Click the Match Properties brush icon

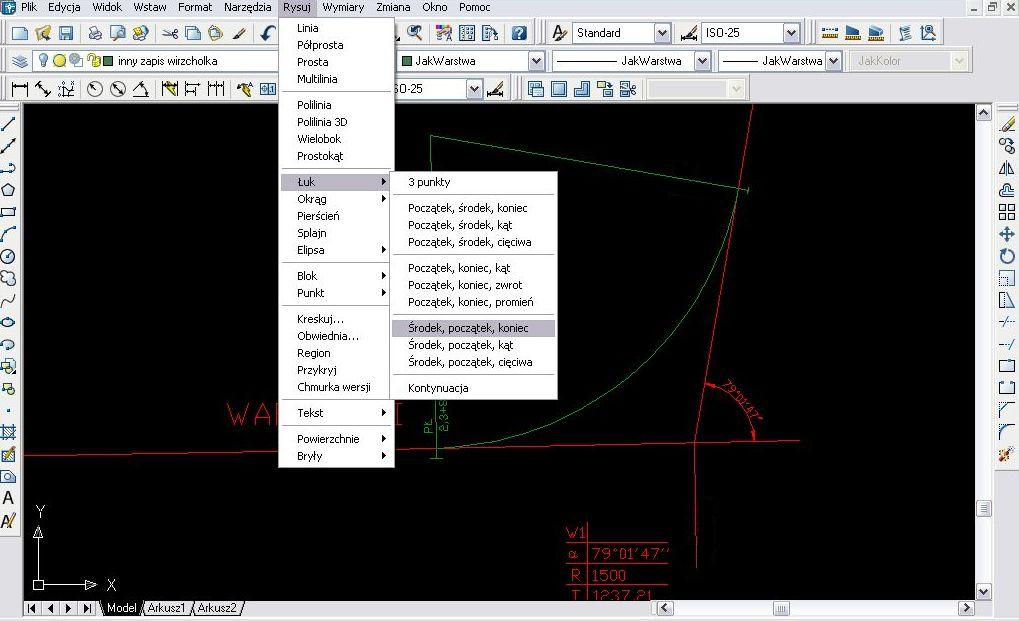(239, 33)
